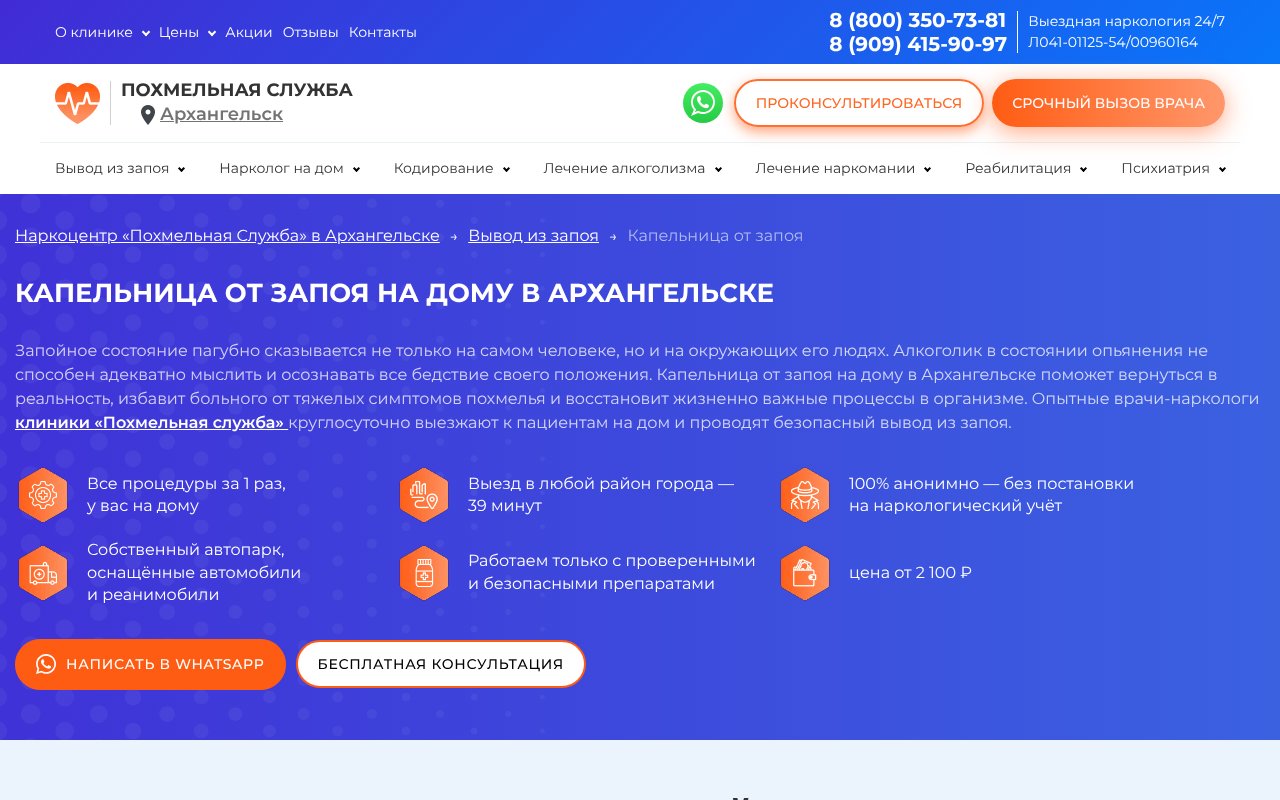This screenshot has height=800, width=1280.
Task: Click the gear hexagon icon near 'Все процедуры за 1 раз'
Action: 43,495
